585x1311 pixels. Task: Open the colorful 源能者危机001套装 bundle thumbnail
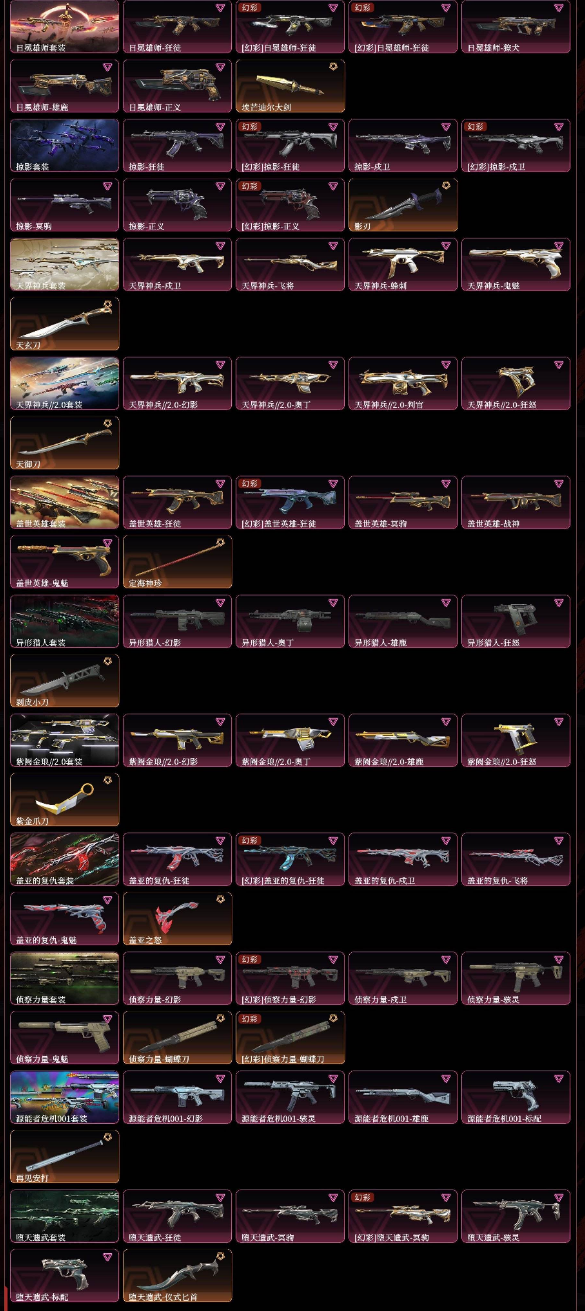click(64, 1098)
